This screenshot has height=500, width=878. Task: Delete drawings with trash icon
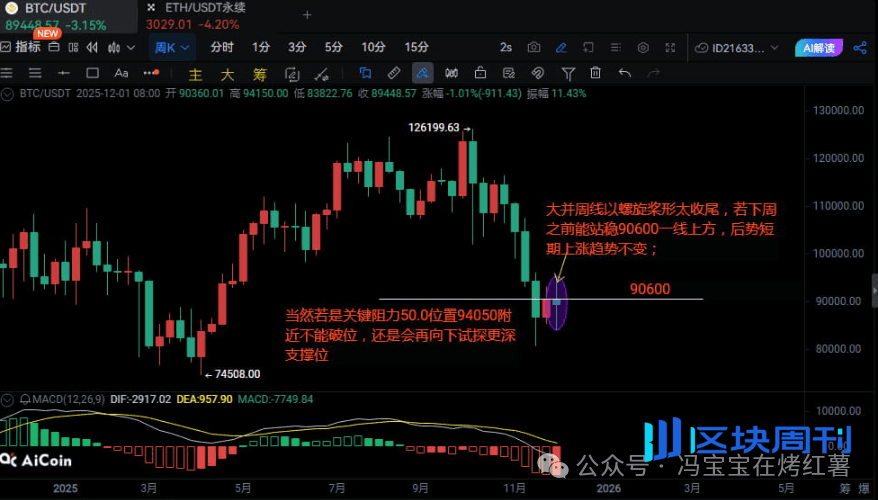click(595, 73)
